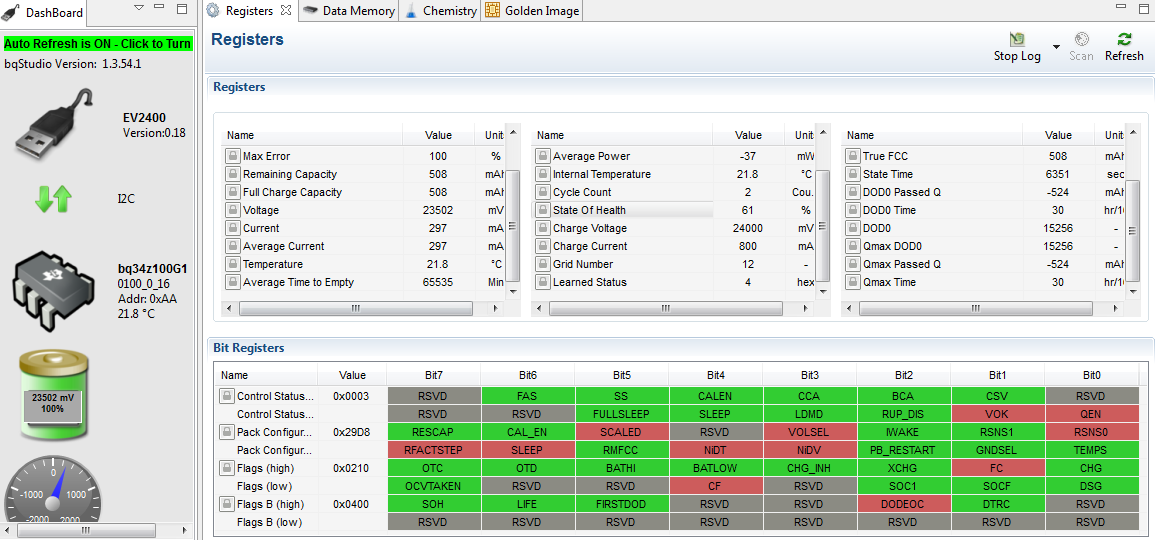Open the DashBoard view menu triangle

click(140, 8)
